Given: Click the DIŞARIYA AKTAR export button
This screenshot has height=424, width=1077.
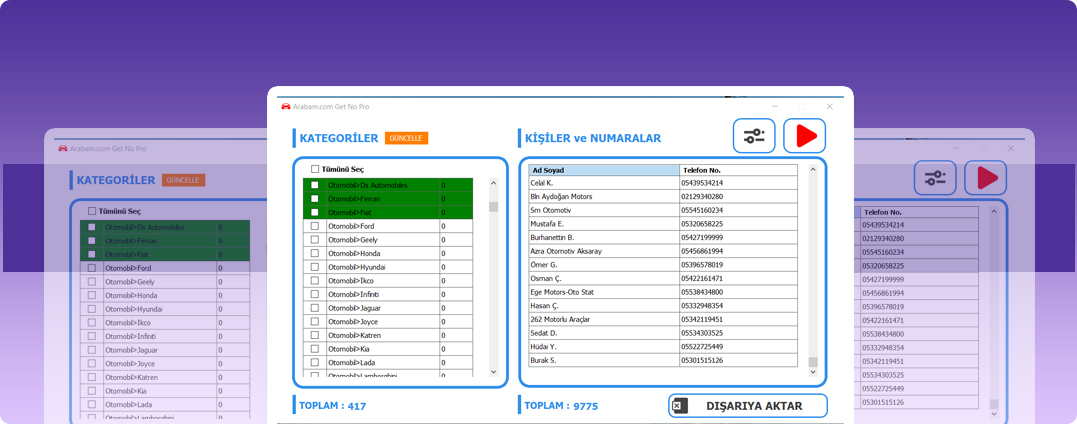Looking at the screenshot, I should [748, 406].
